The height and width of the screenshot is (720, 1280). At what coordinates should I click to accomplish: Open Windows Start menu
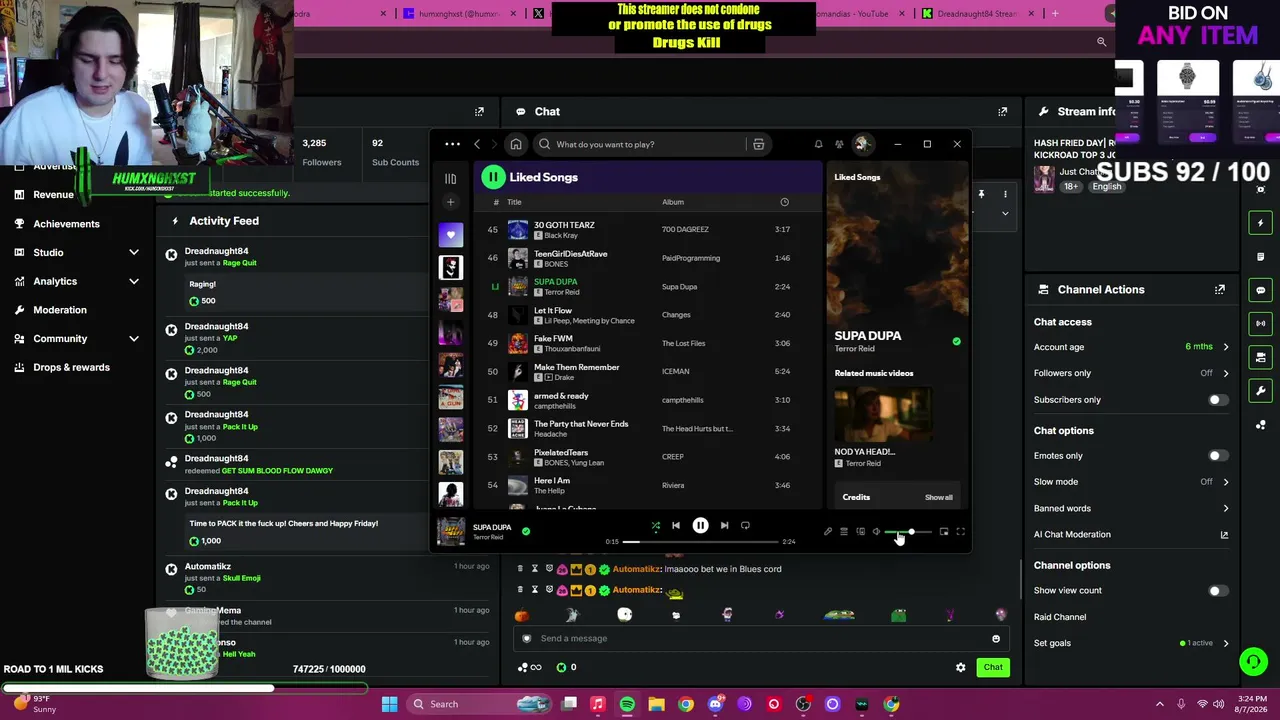(x=390, y=704)
